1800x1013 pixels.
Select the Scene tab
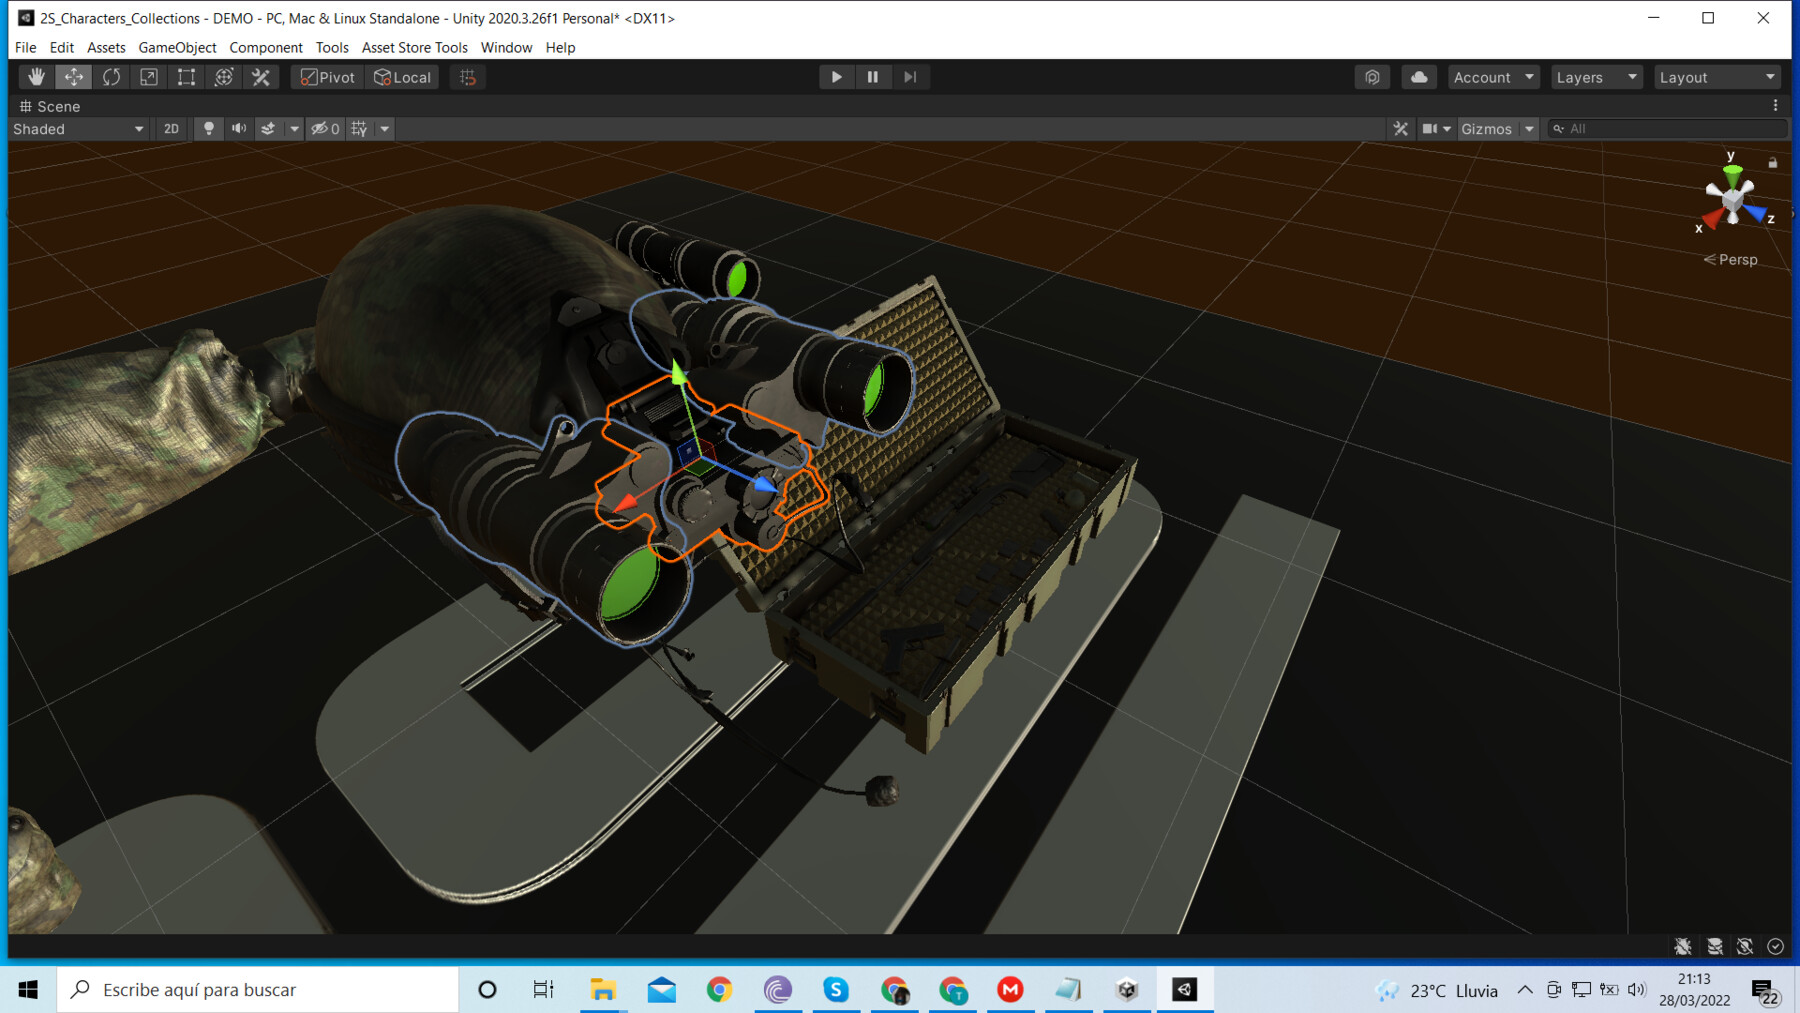(50, 106)
